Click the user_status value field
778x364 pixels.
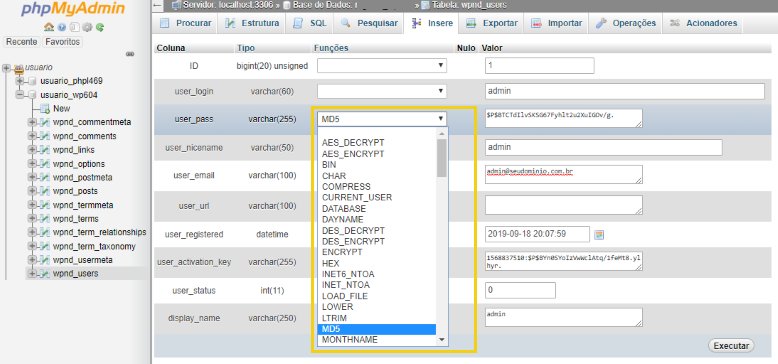click(520, 291)
